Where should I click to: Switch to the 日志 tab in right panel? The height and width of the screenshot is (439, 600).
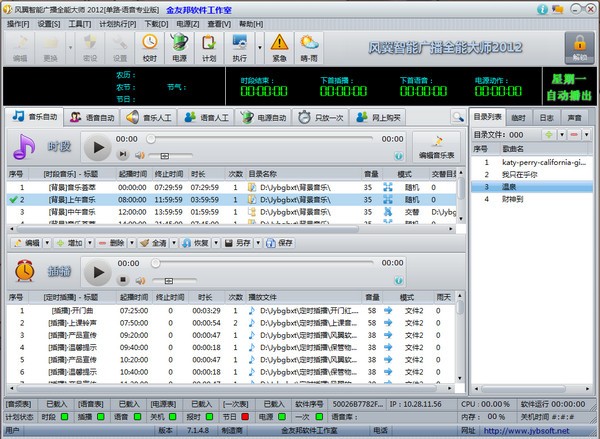(x=546, y=118)
